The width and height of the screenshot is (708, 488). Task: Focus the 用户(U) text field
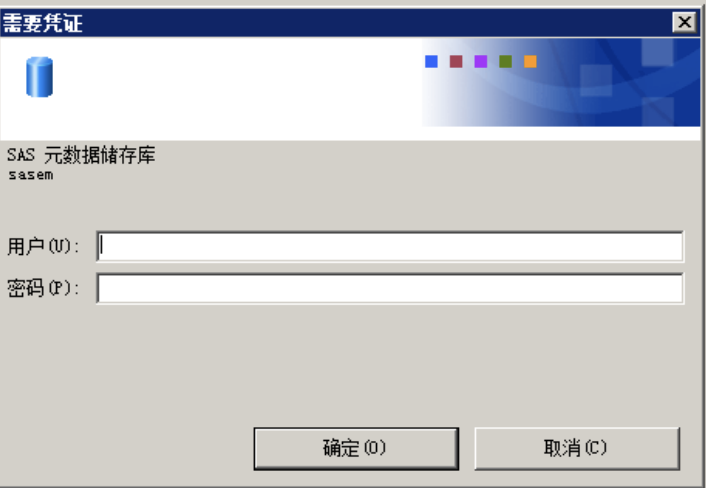coord(390,246)
